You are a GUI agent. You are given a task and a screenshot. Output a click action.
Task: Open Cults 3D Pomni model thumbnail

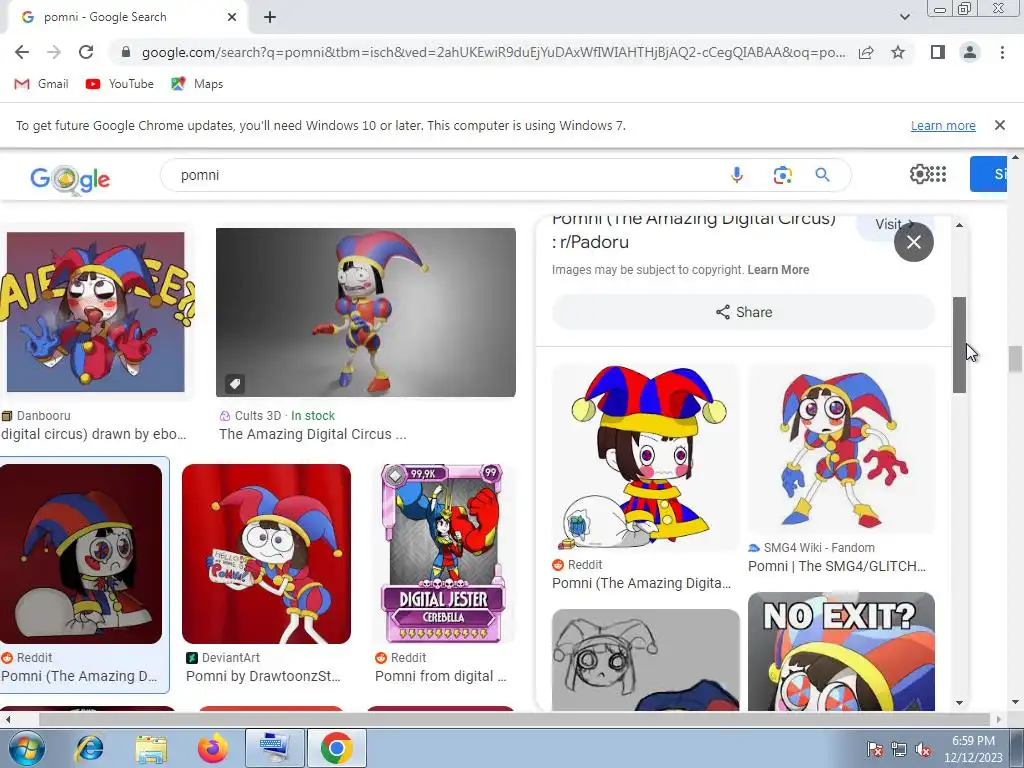pyautogui.click(x=366, y=312)
